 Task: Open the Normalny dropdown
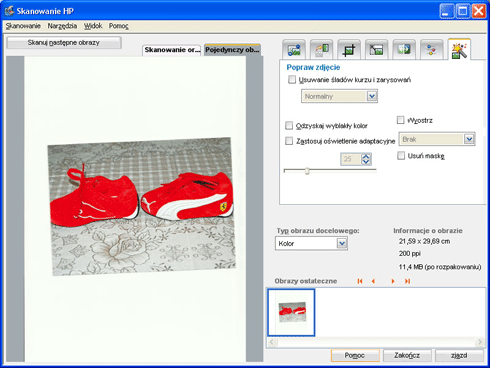[372, 96]
